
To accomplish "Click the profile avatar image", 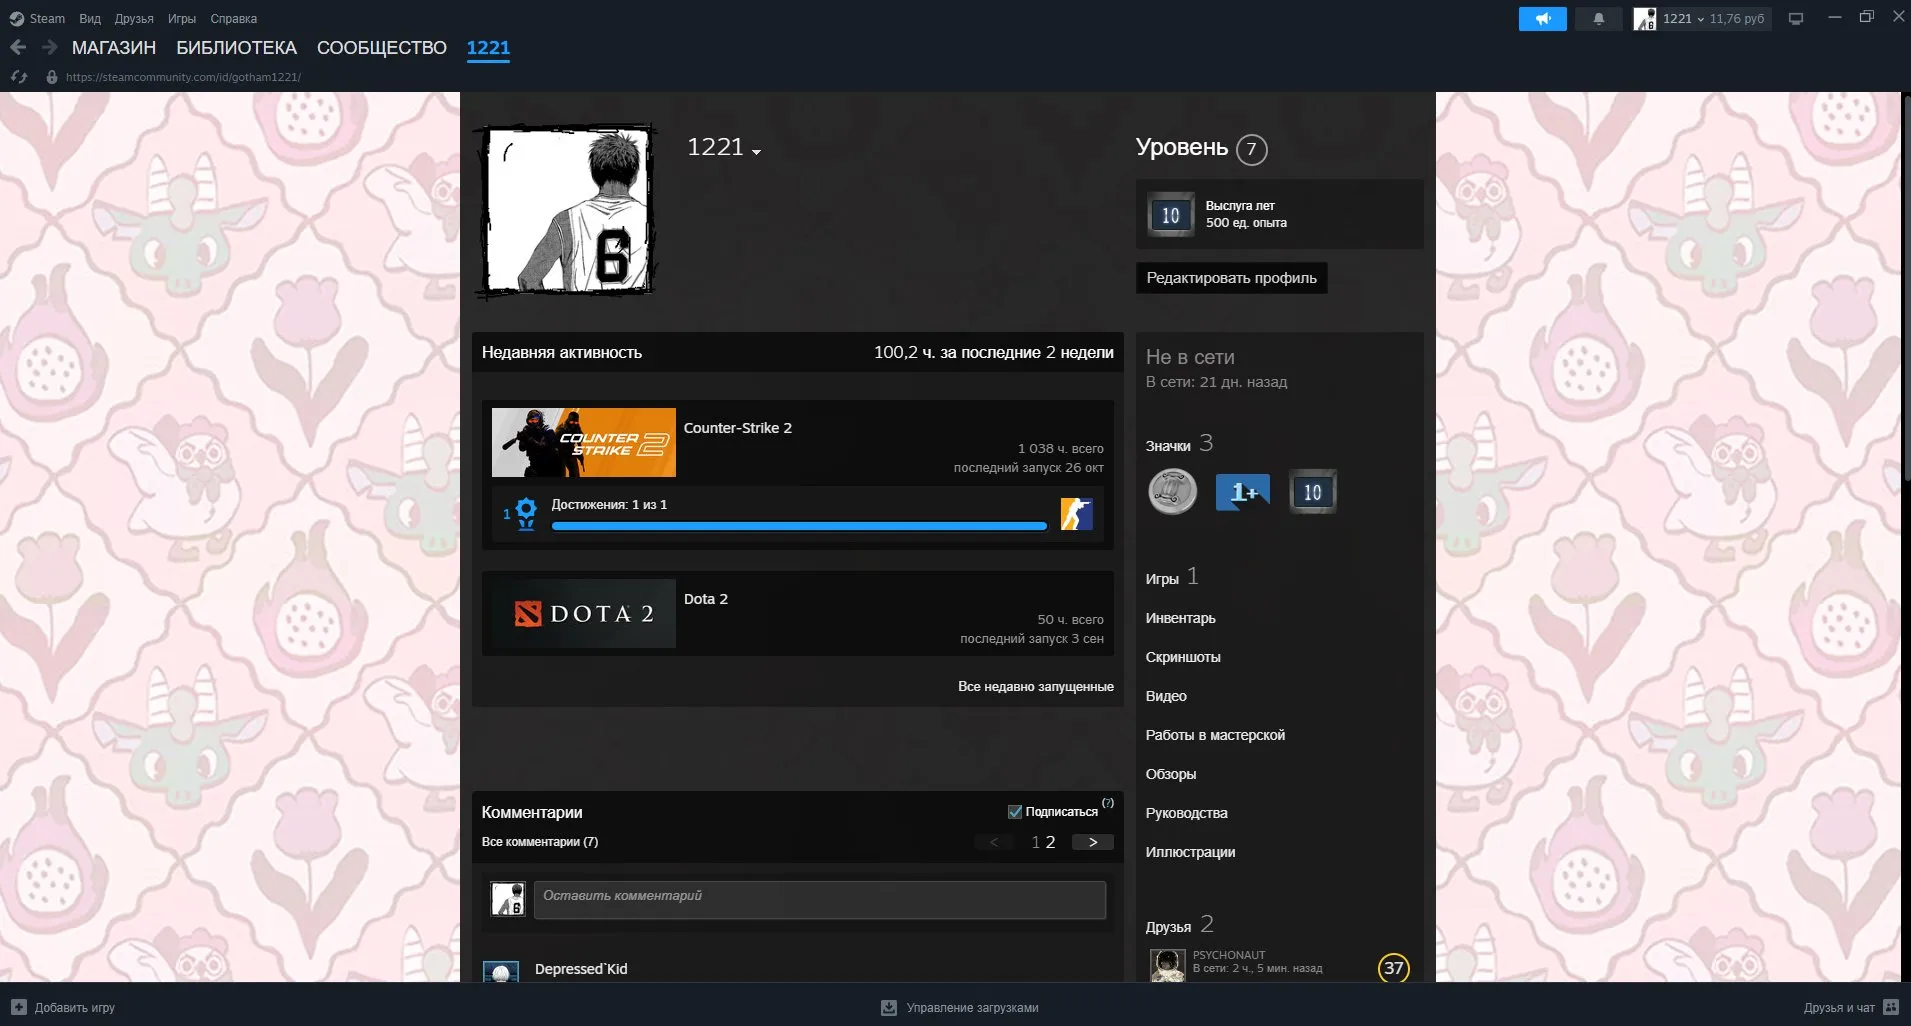I will (x=567, y=211).
